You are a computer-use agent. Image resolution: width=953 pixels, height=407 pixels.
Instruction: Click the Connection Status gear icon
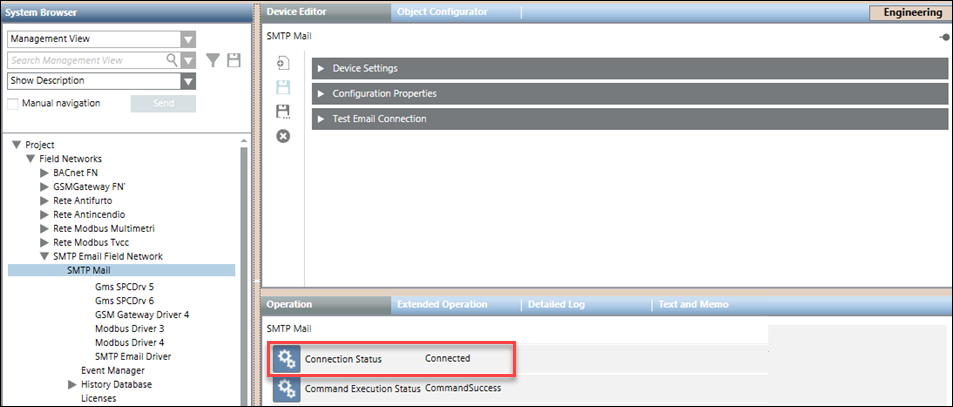coord(287,359)
